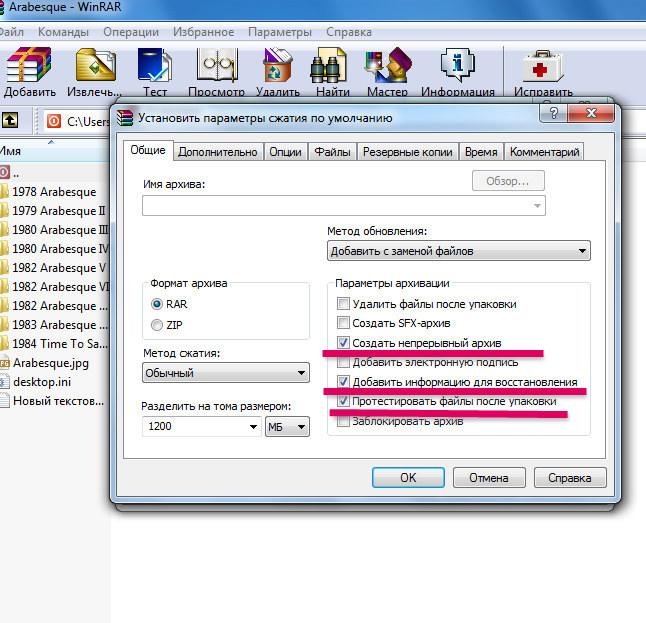
Task: Switch to the Дополнительно tab
Action: point(218,152)
